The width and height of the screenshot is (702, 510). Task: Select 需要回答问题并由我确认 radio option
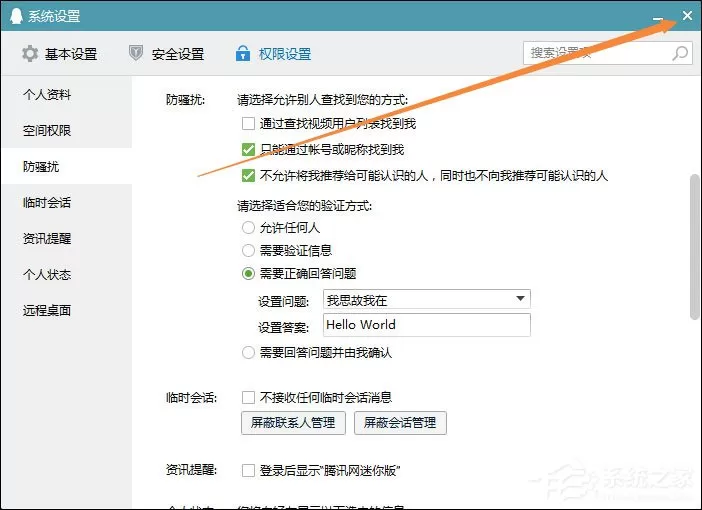[x=248, y=352]
